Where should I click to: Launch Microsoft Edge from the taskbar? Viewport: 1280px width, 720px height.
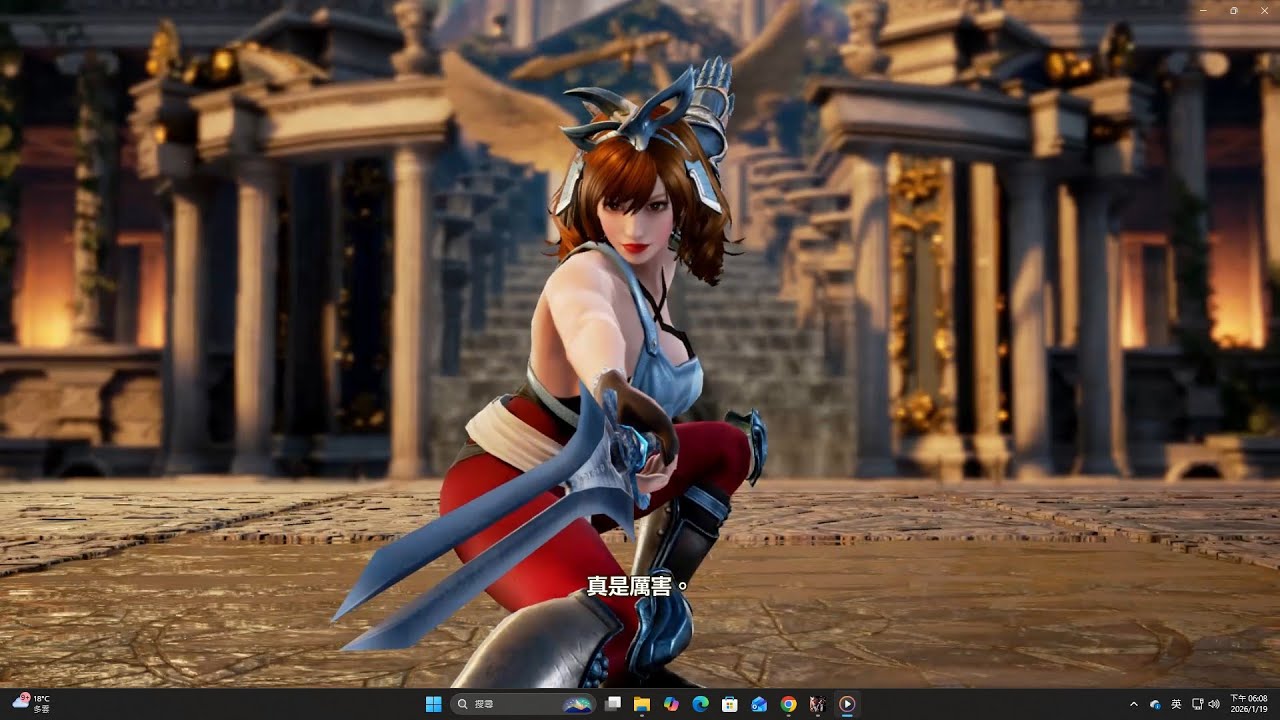pos(701,704)
